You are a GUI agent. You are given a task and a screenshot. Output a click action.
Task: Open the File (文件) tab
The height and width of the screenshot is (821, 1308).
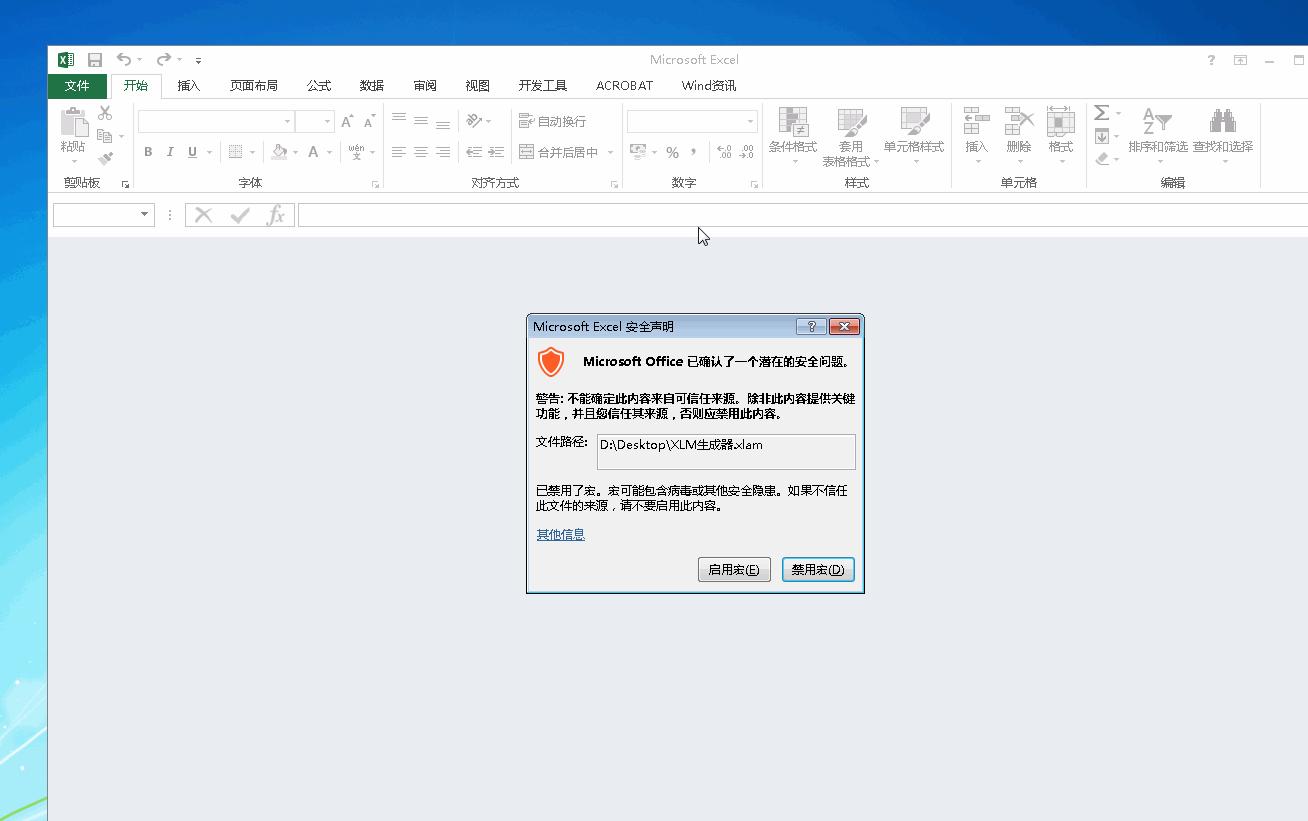(77, 86)
